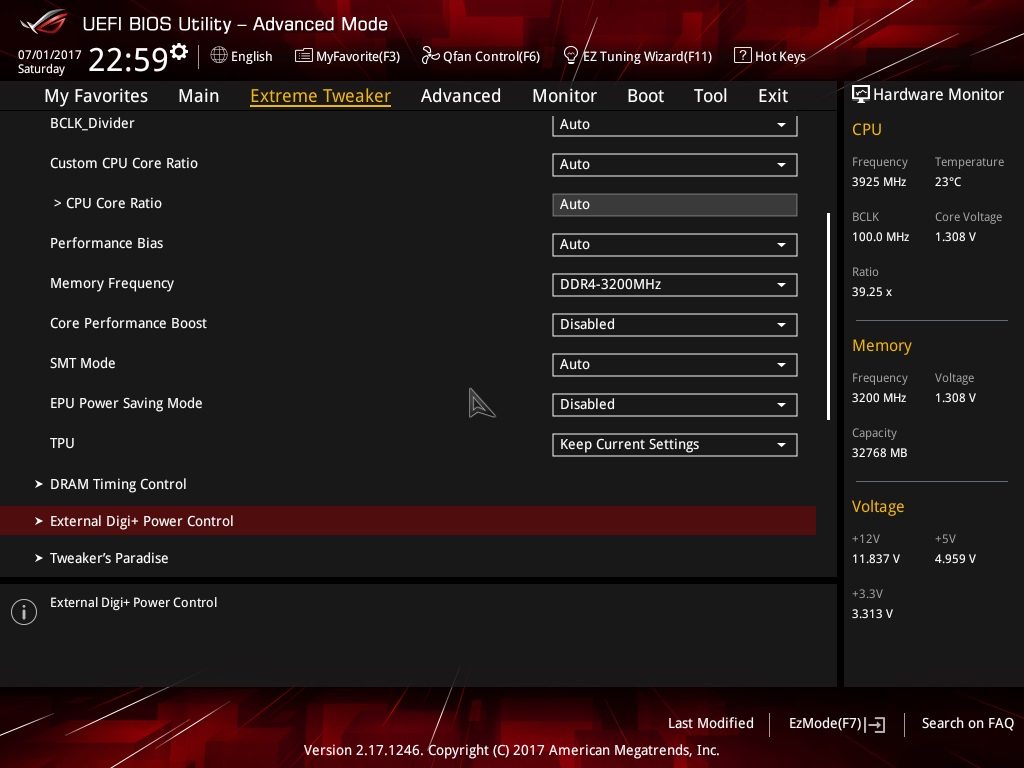Select the Memory Frequency label

pos(112,283)
